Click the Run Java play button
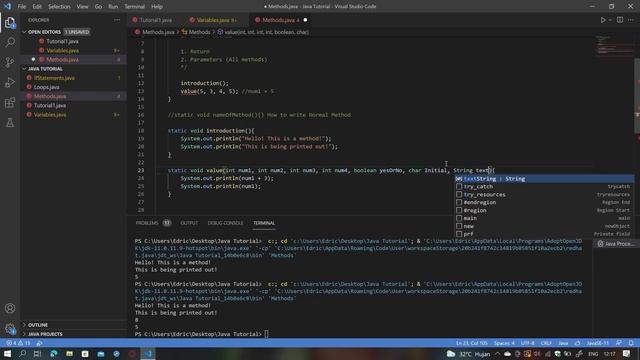 coord(602,20)
